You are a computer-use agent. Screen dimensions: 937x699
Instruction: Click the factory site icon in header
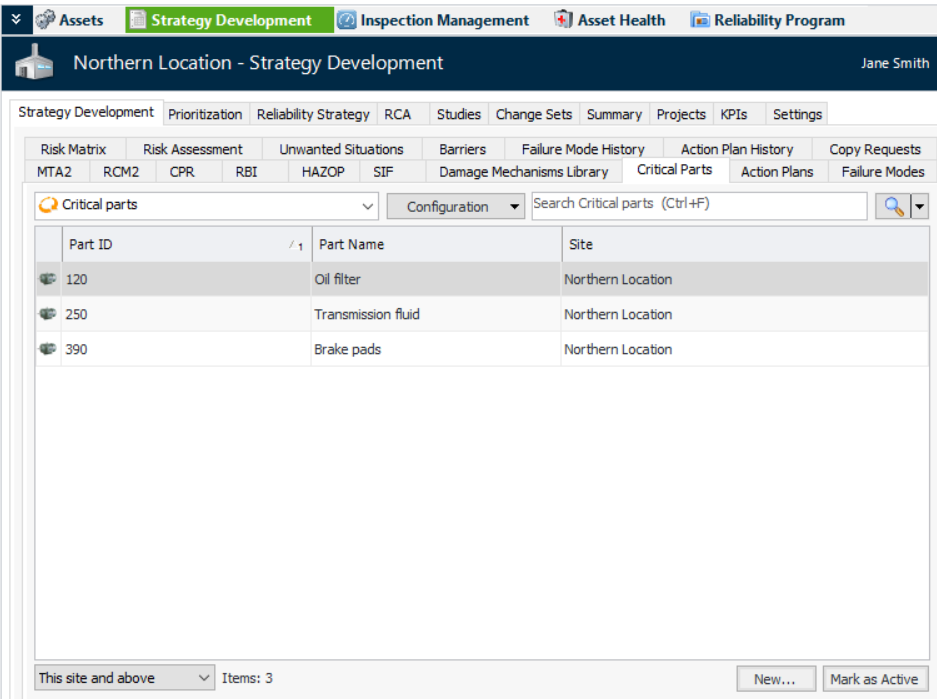pyautogui.click(x=34, y=62)
